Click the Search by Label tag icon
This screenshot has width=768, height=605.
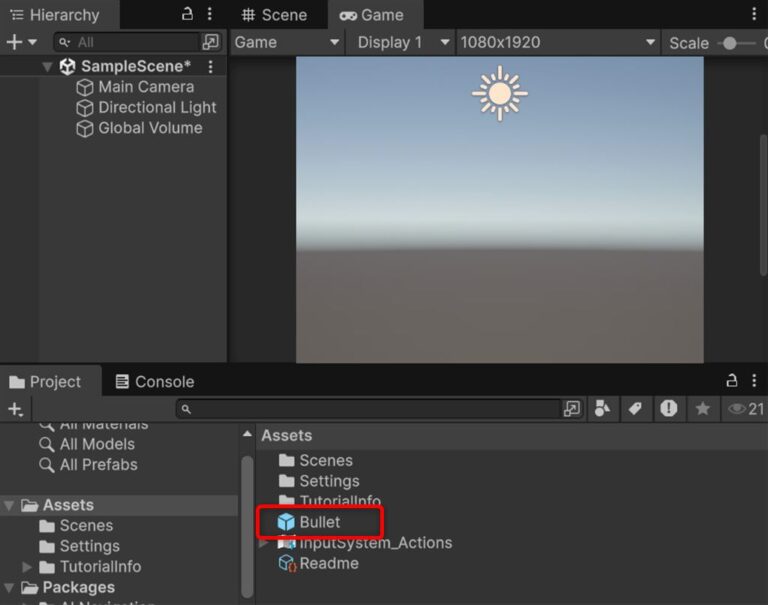click(635, 409)
